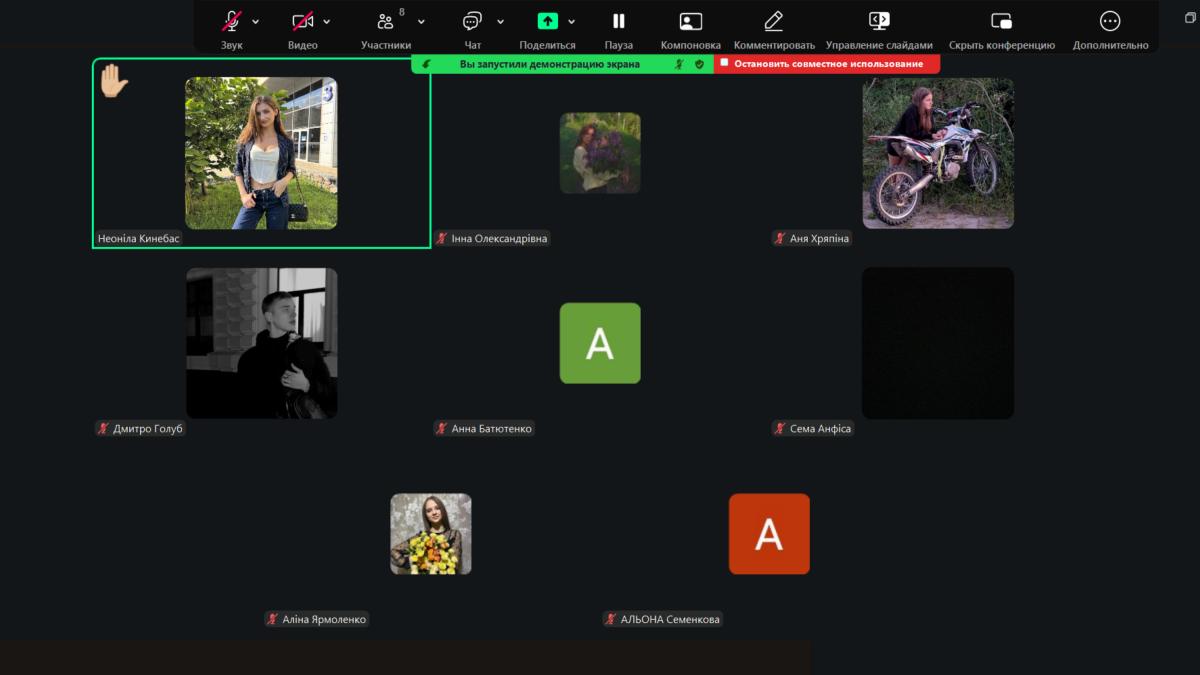Select the Комментировать pencil tool
This screenshot has height=675, width=1200.
(773, 22)
